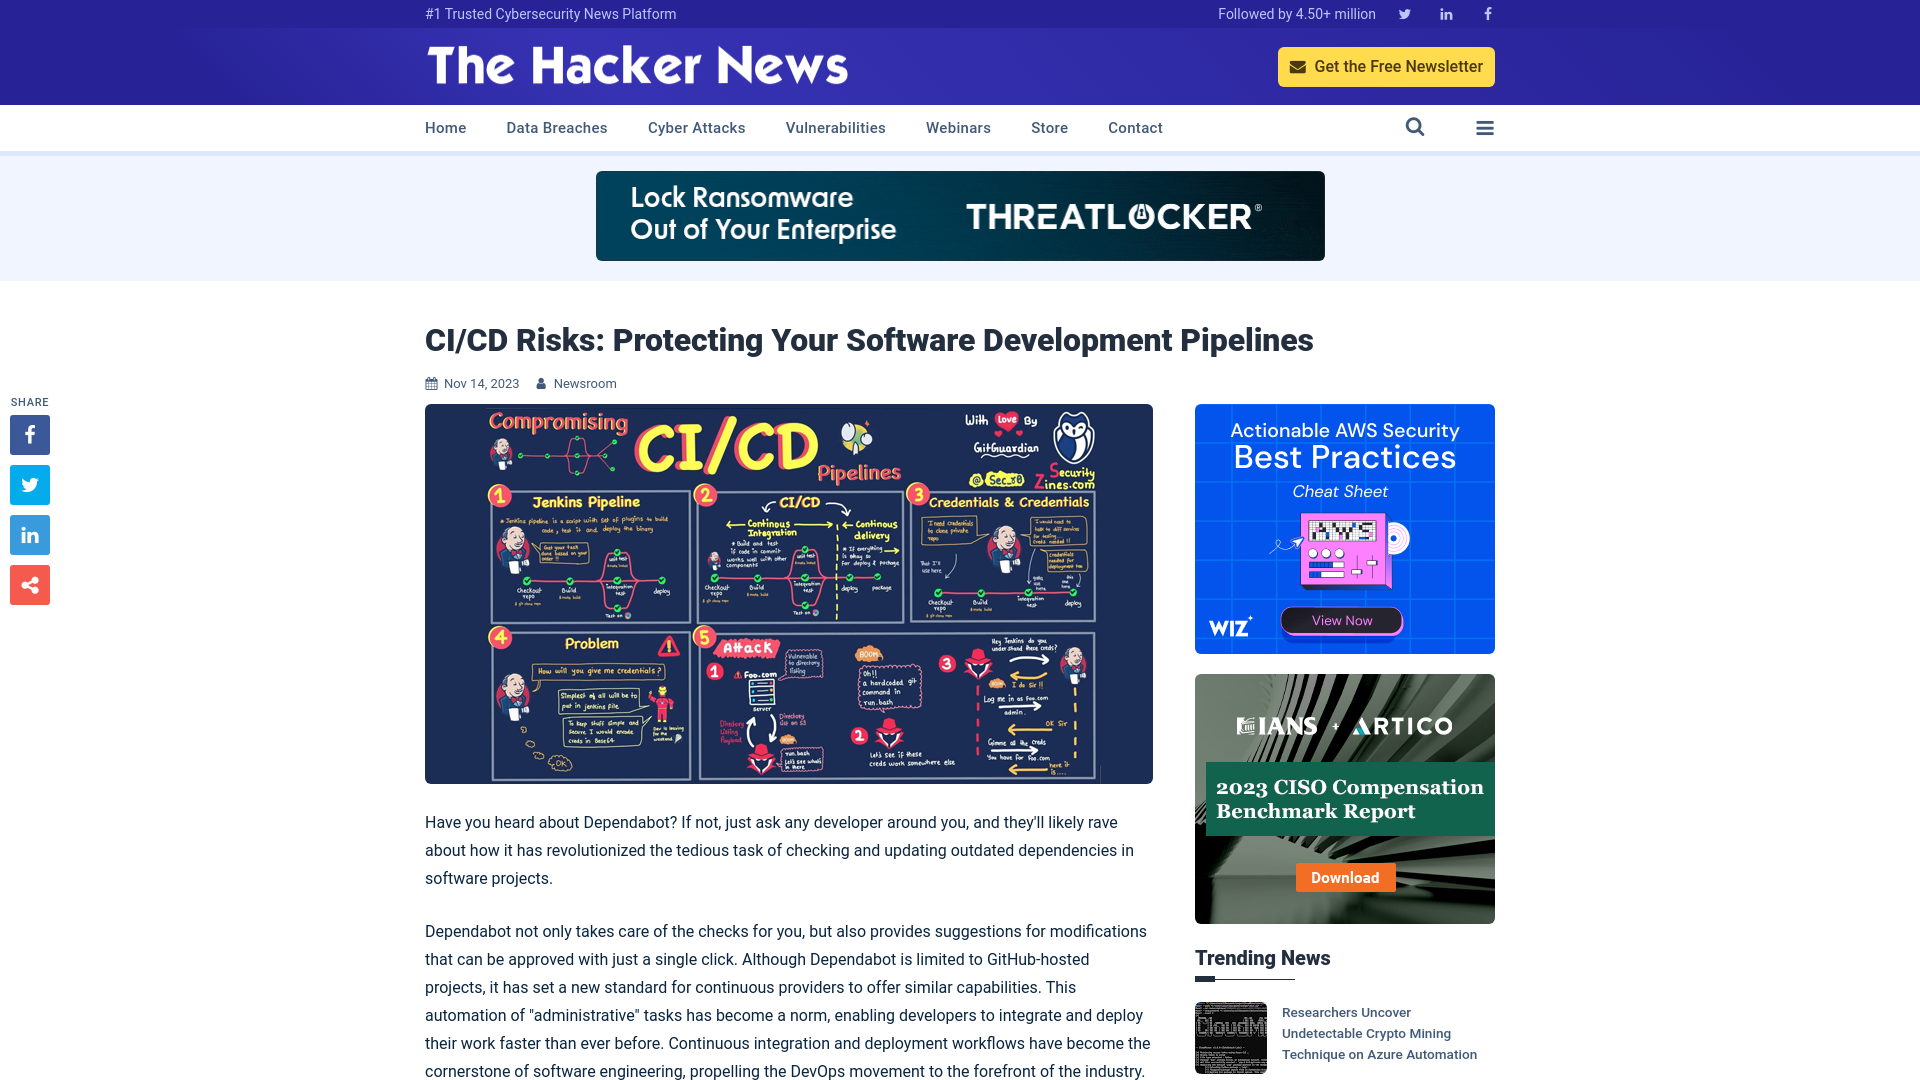This screenshot has height=1080, width=1920.
Task: Click the Twitter social media icon in header
Action: (1404, 13)
